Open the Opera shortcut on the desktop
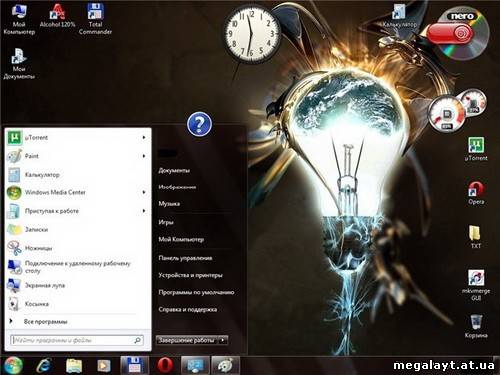Image resolution: width=500 pixels, height=375 pixels. [476, 193]
